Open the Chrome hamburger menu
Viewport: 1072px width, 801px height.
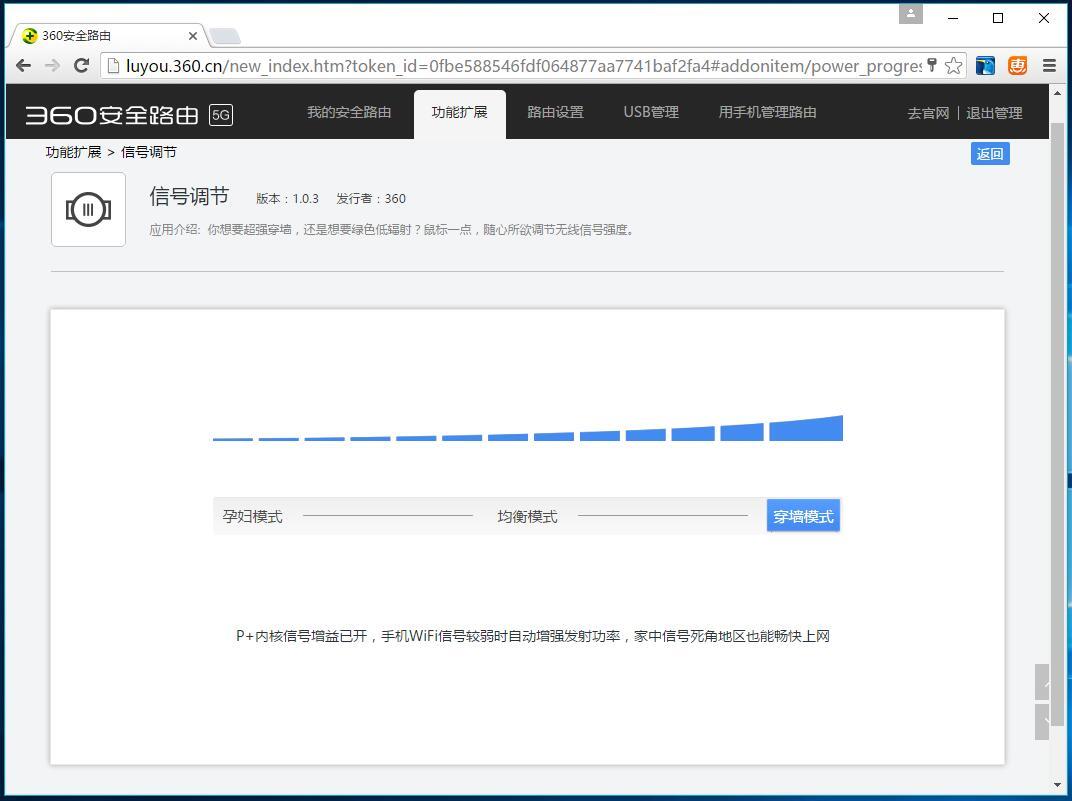point(1048,65)
